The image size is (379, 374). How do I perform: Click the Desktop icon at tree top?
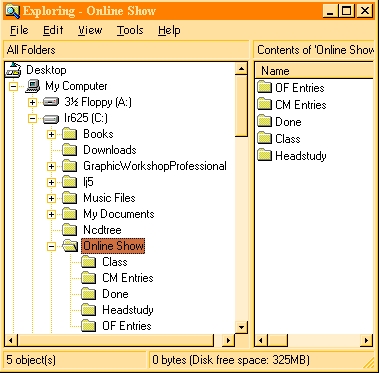pos(13,70)
